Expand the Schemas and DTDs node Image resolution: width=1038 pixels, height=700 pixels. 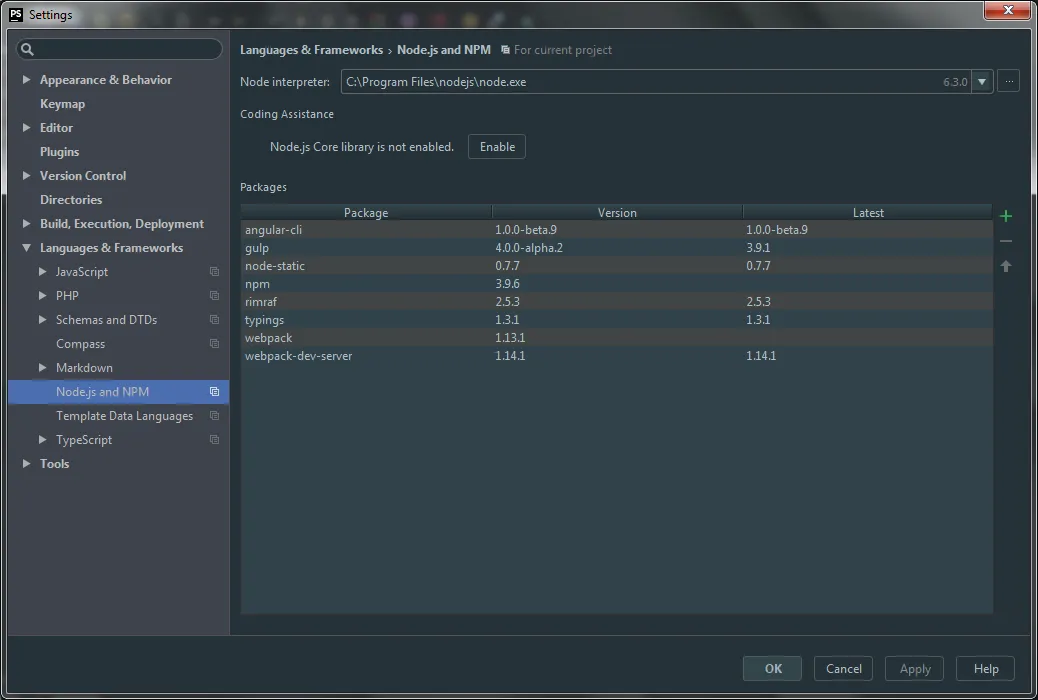pyautogui.click(x=42, y=319)
